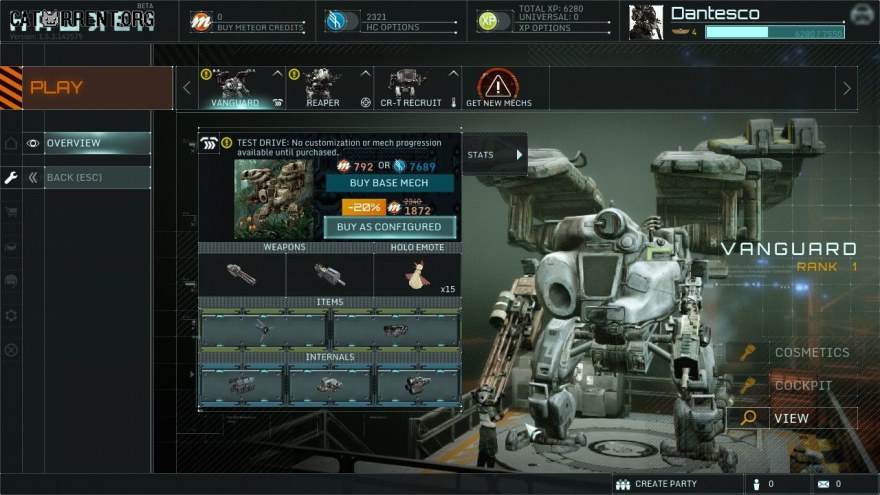Click the Vanguard jungle artwork thumbnail
This screenshot has height=495, width=880.
(273, 199)
